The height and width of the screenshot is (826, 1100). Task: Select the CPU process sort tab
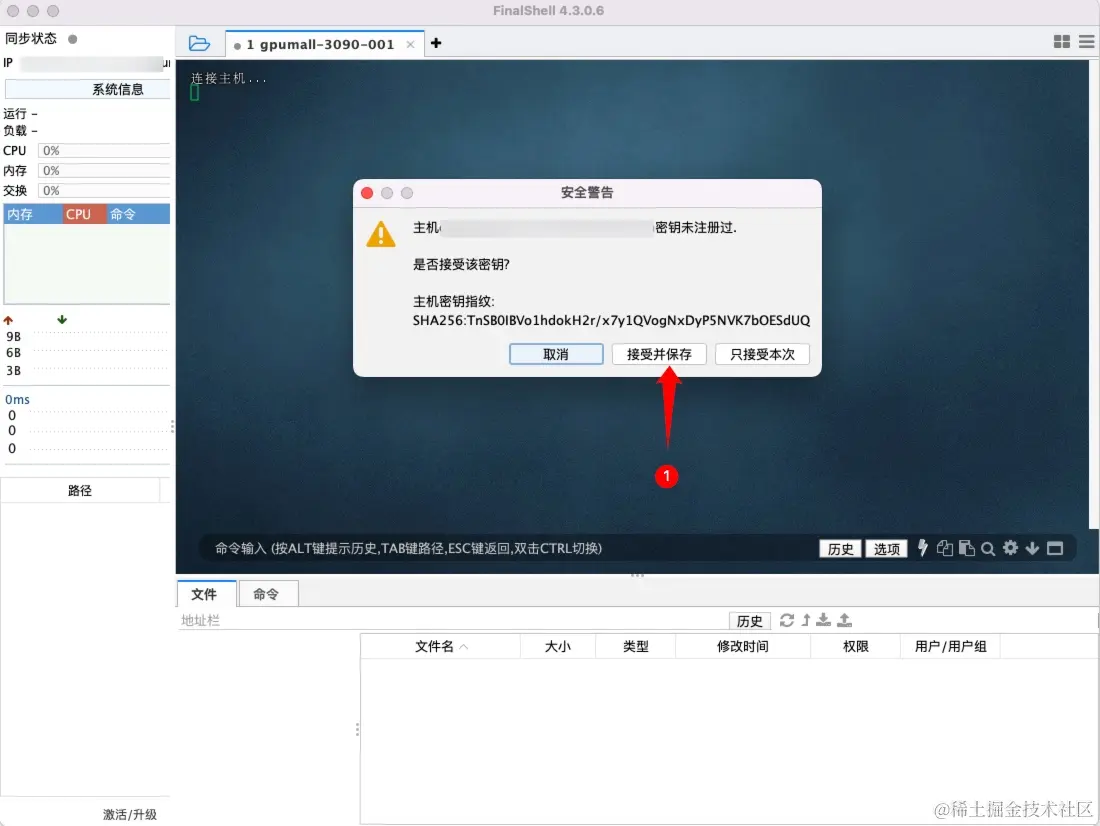tap(84, 214)
